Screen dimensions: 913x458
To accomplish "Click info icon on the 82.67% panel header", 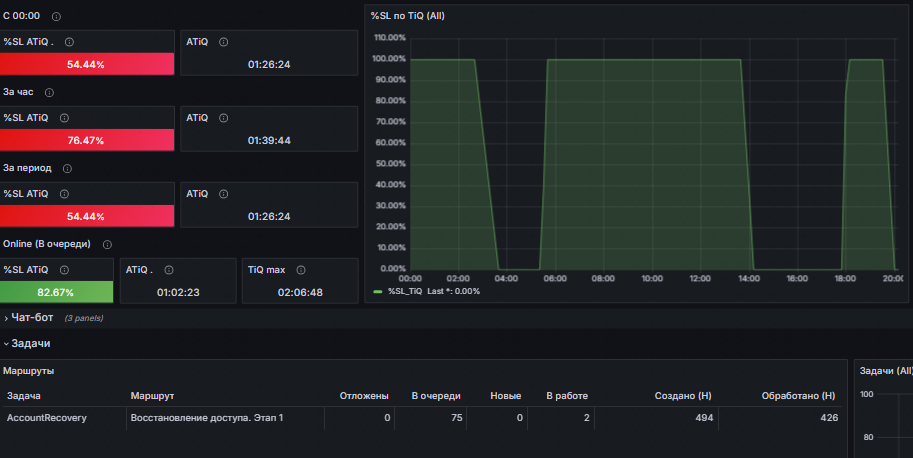I will pyautogui.click(x=66, y=270).
